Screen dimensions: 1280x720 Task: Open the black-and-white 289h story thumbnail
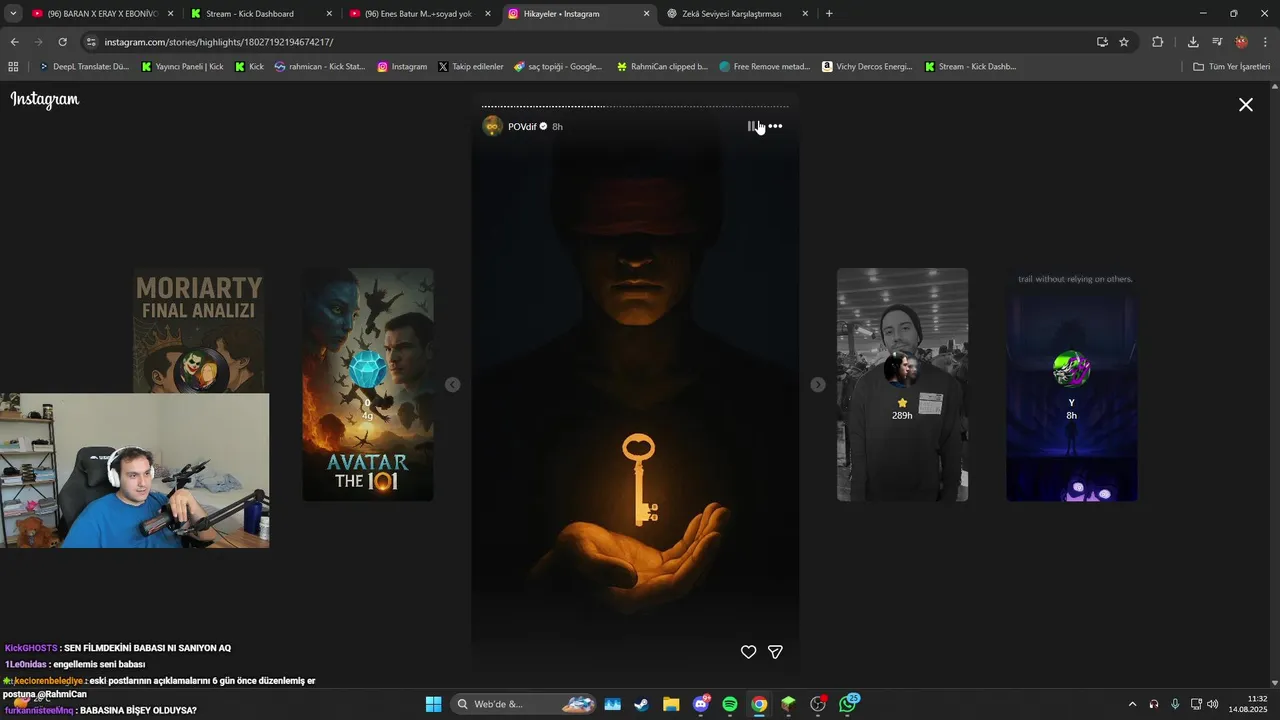(902, 384)
